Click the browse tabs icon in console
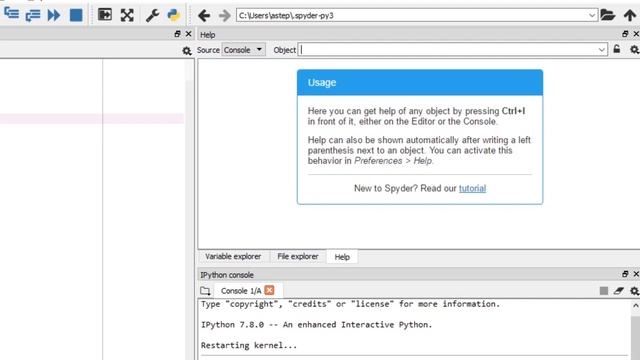 point(205,291)
